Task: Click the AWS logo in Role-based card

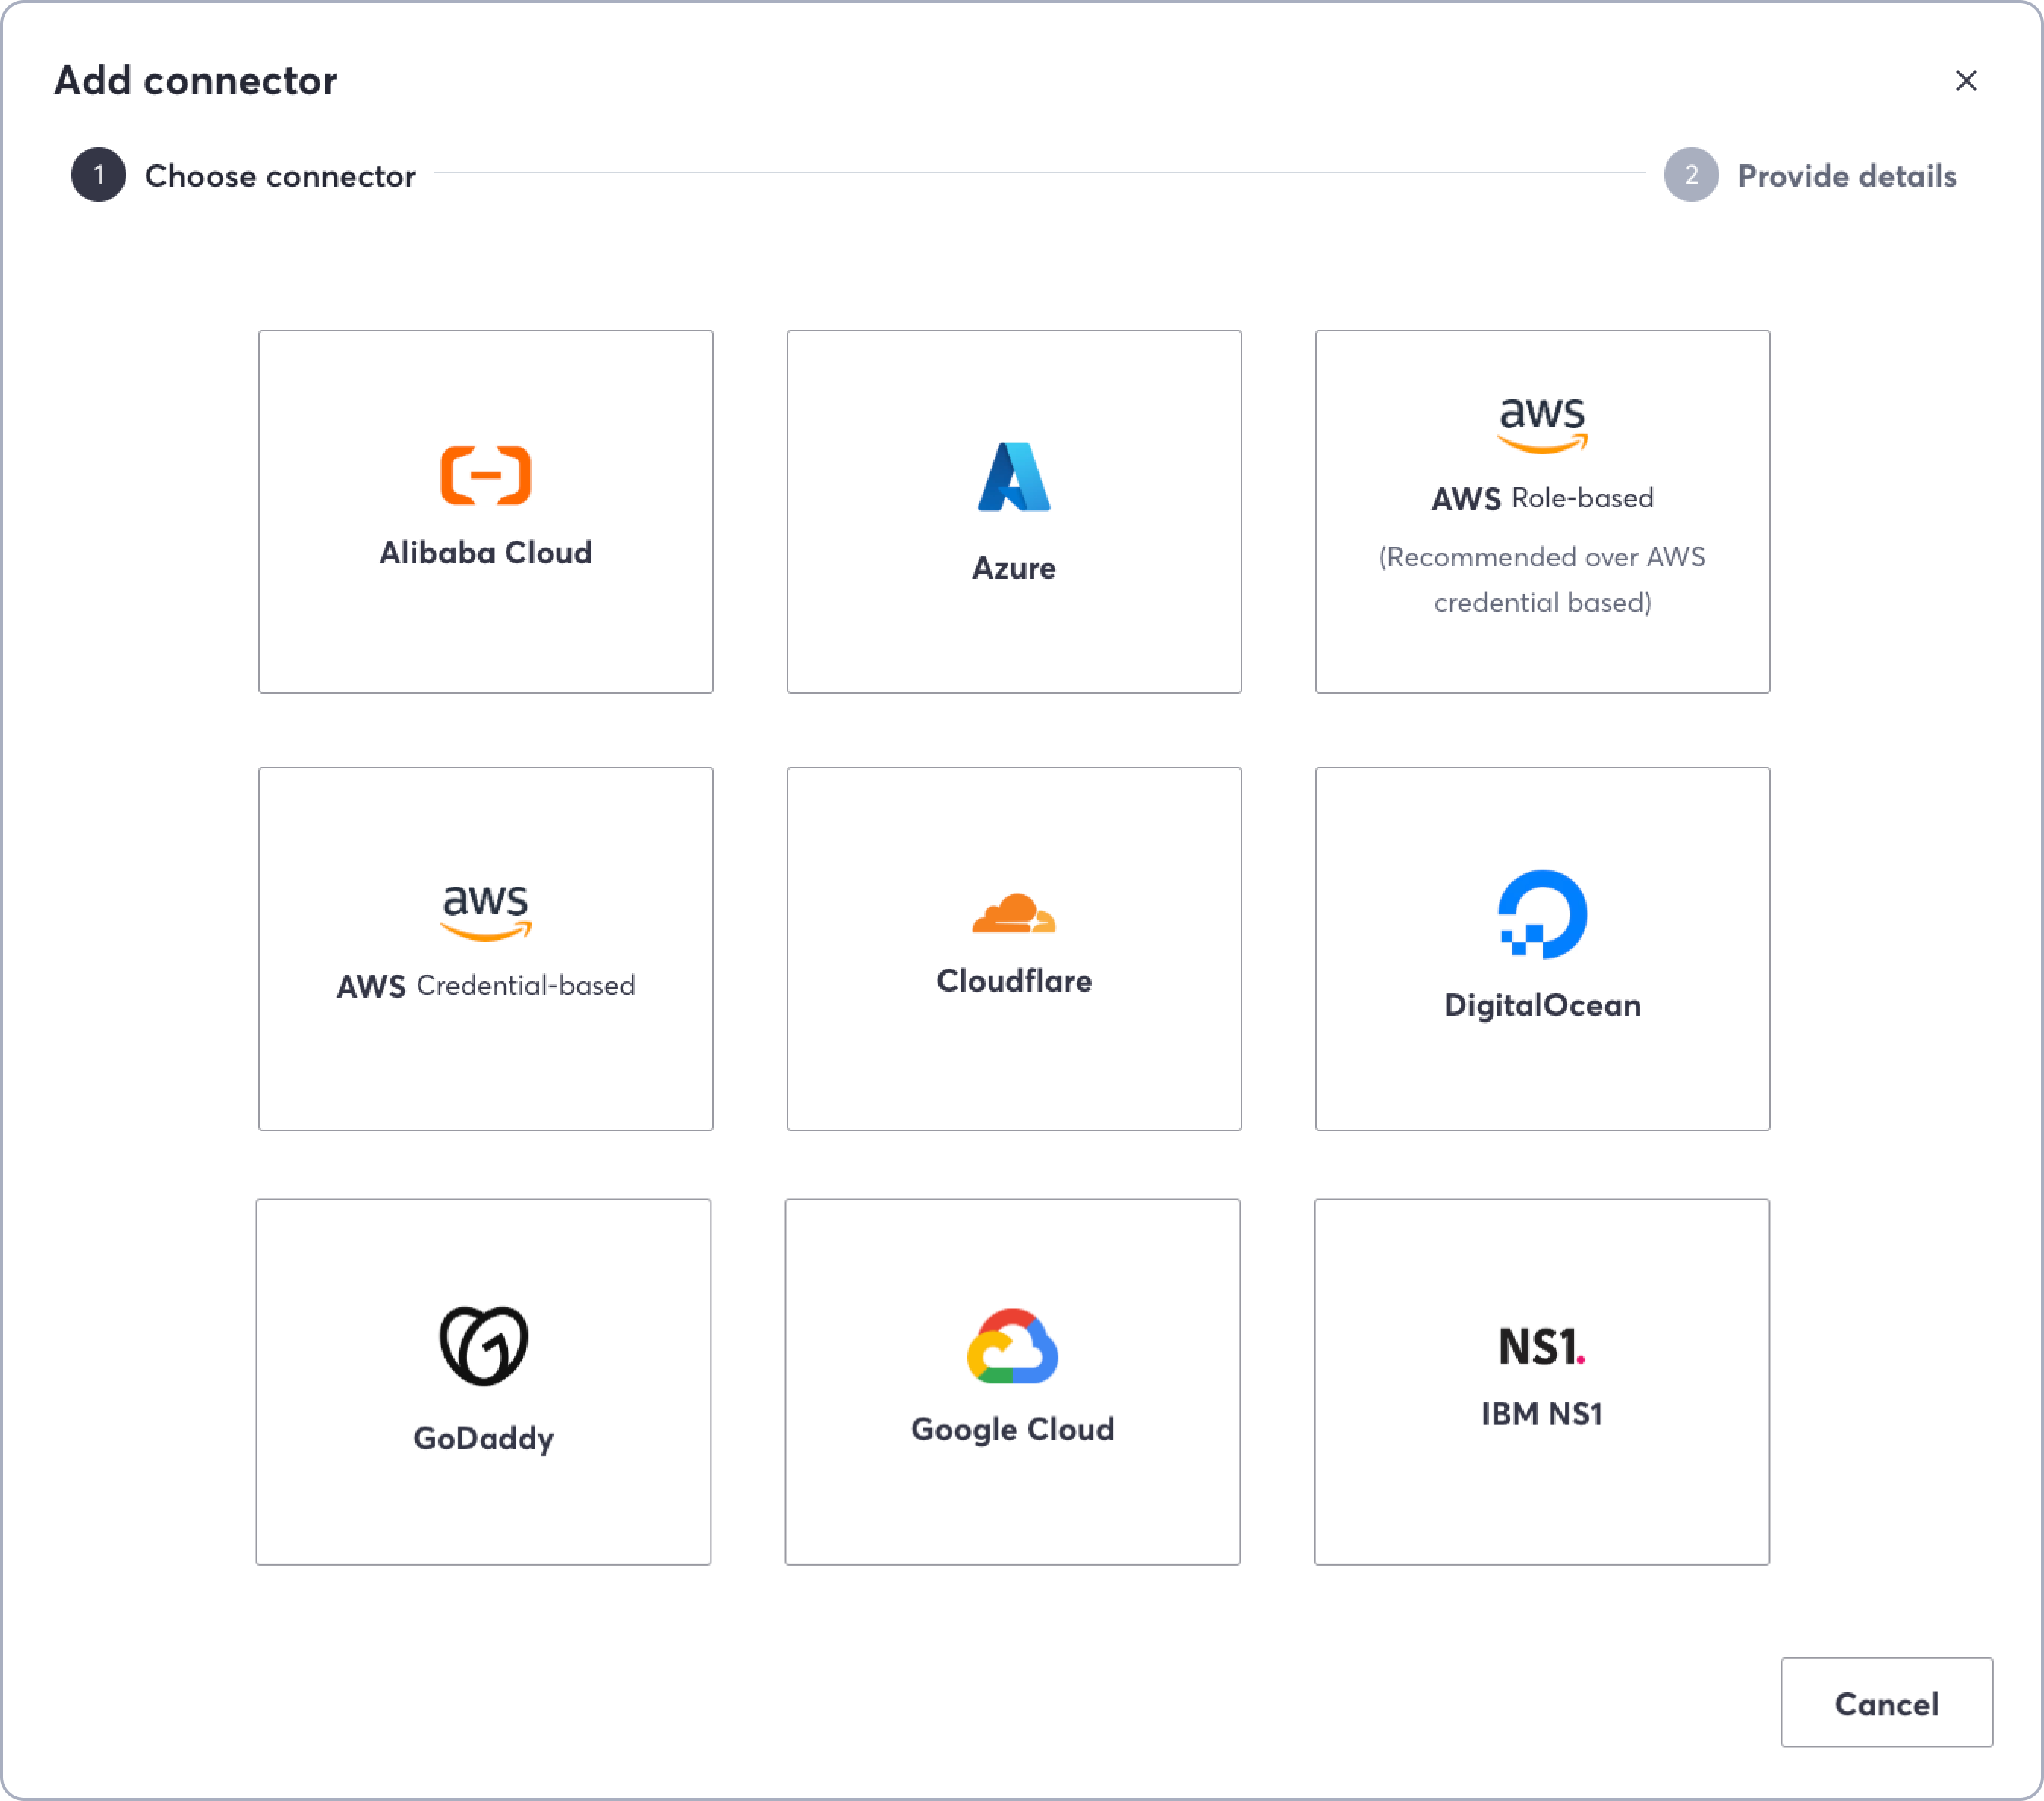Action: pos(1541,424)
